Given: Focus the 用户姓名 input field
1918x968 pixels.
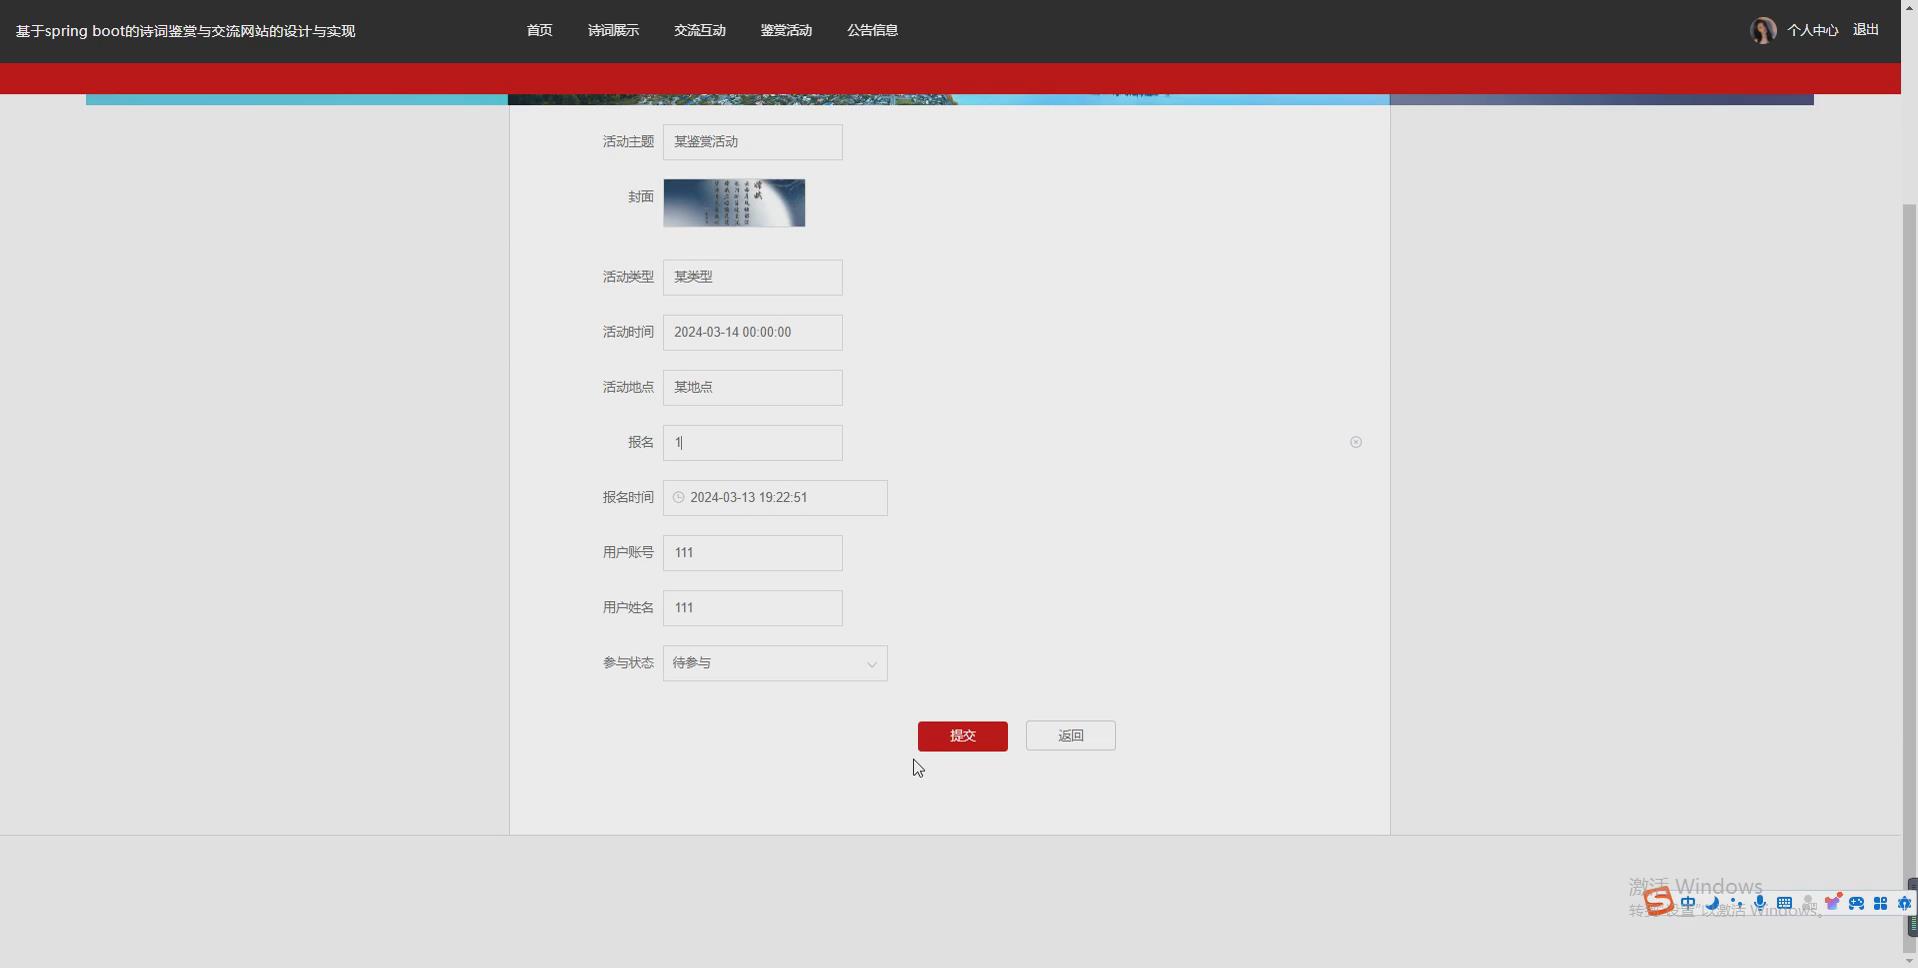Looking at the screenshot, I should pyautogui.click(x=753, y=608).
